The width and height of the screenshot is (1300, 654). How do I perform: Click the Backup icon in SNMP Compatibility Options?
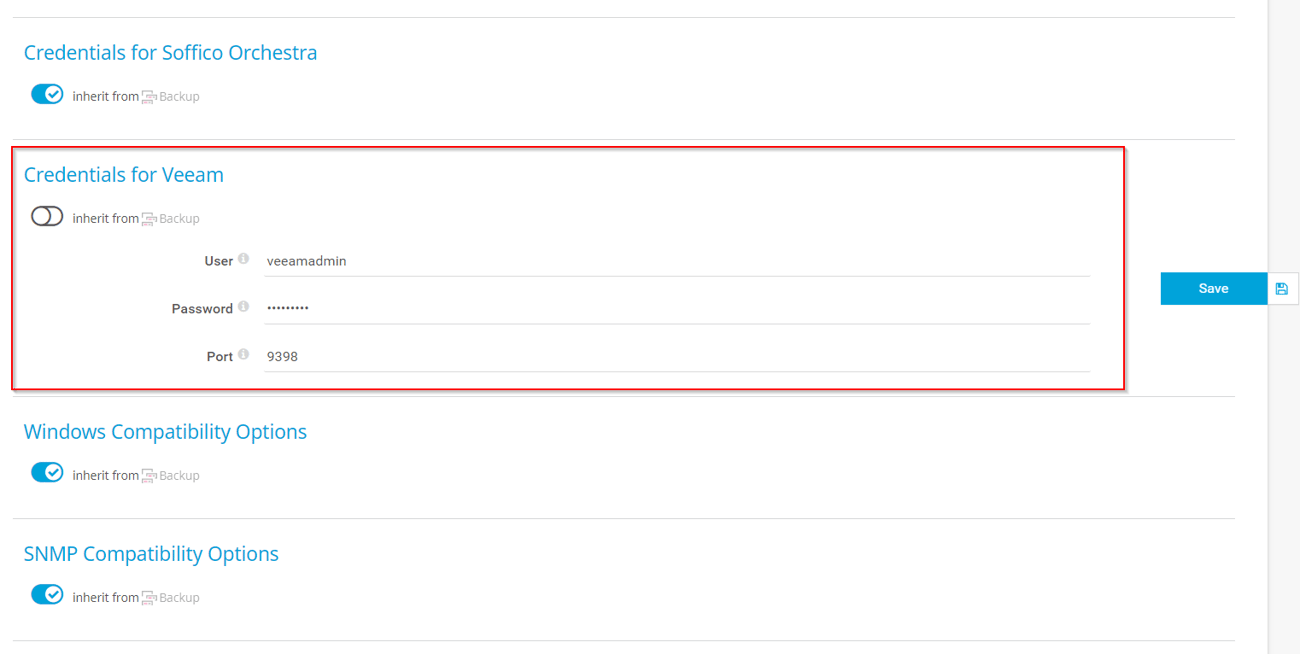(148, 596)
